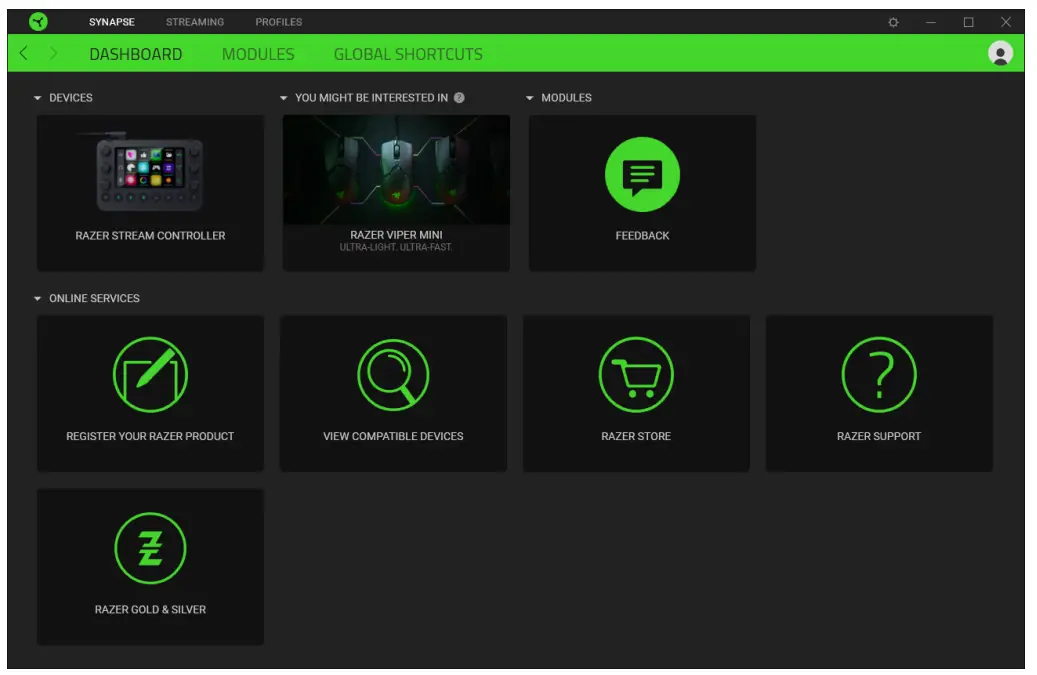1037x675 pixels.
Task: Open the Profiles tab
Action: point(278,22)
